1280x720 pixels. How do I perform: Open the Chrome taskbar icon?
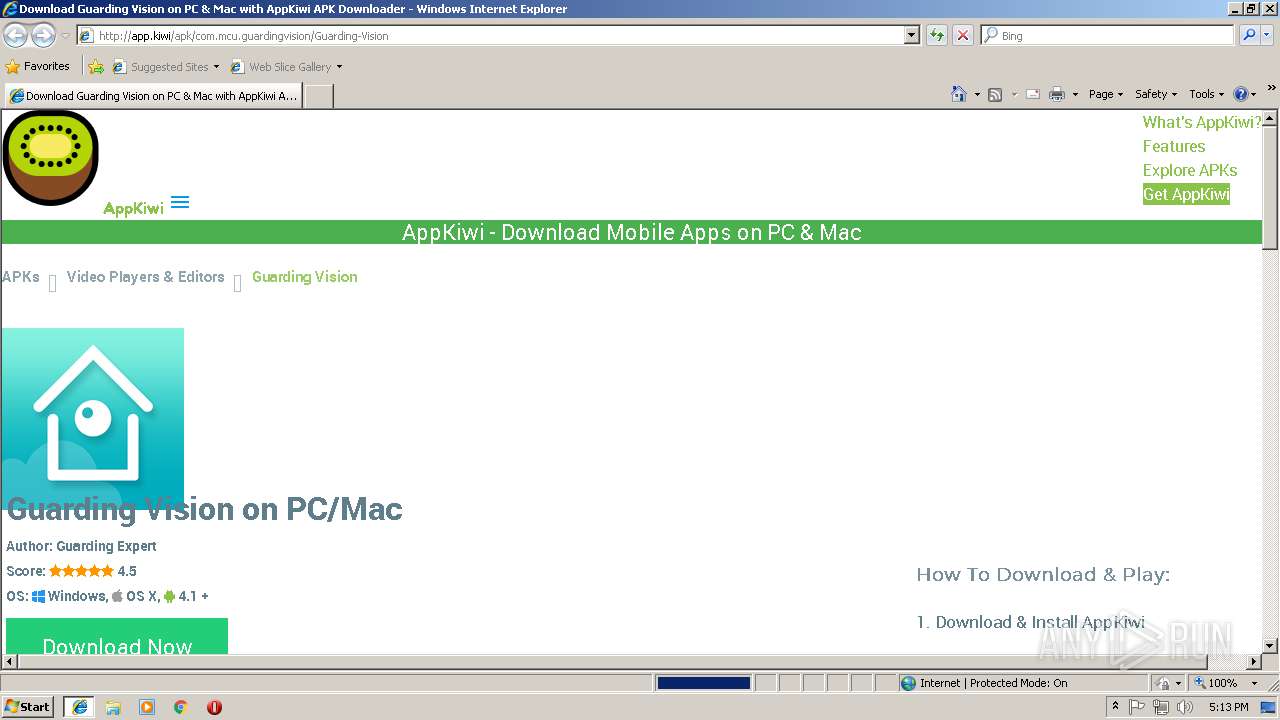point(181,707)
